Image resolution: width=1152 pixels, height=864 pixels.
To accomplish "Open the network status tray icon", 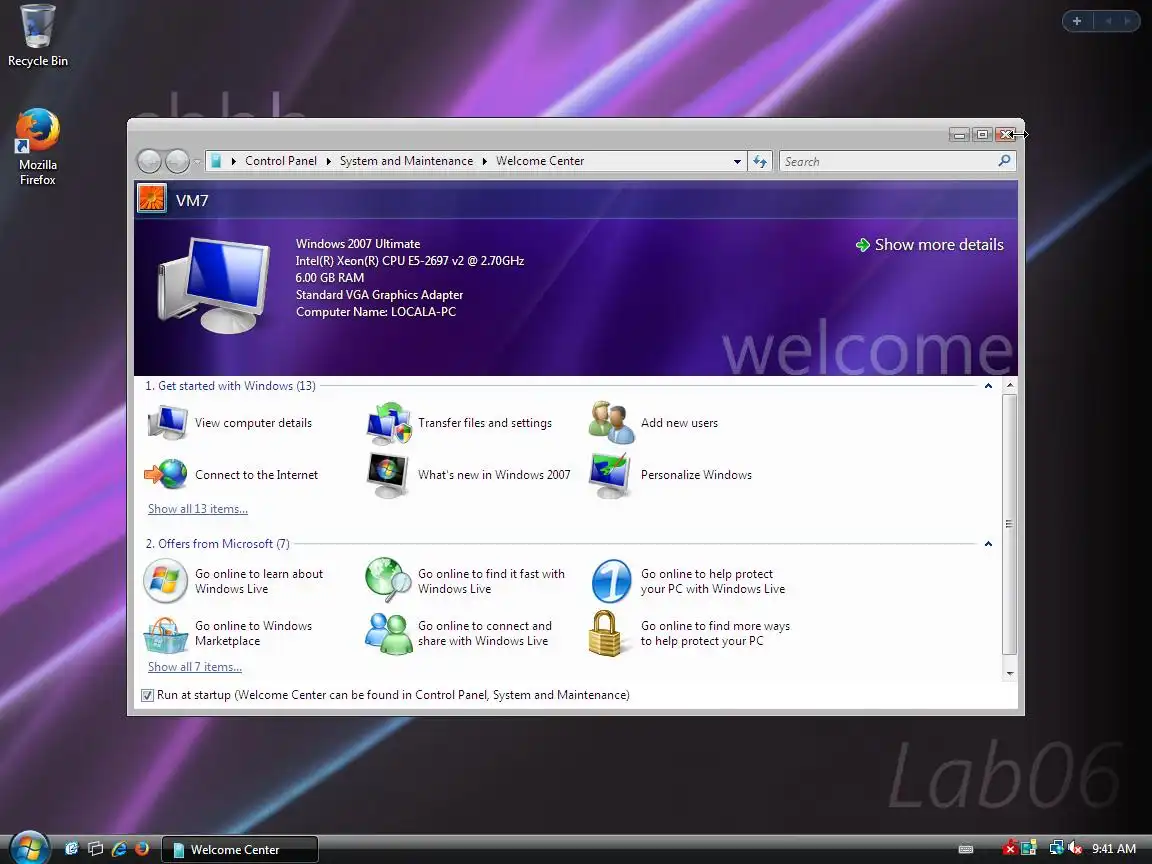I will (x=1056, y=849).
